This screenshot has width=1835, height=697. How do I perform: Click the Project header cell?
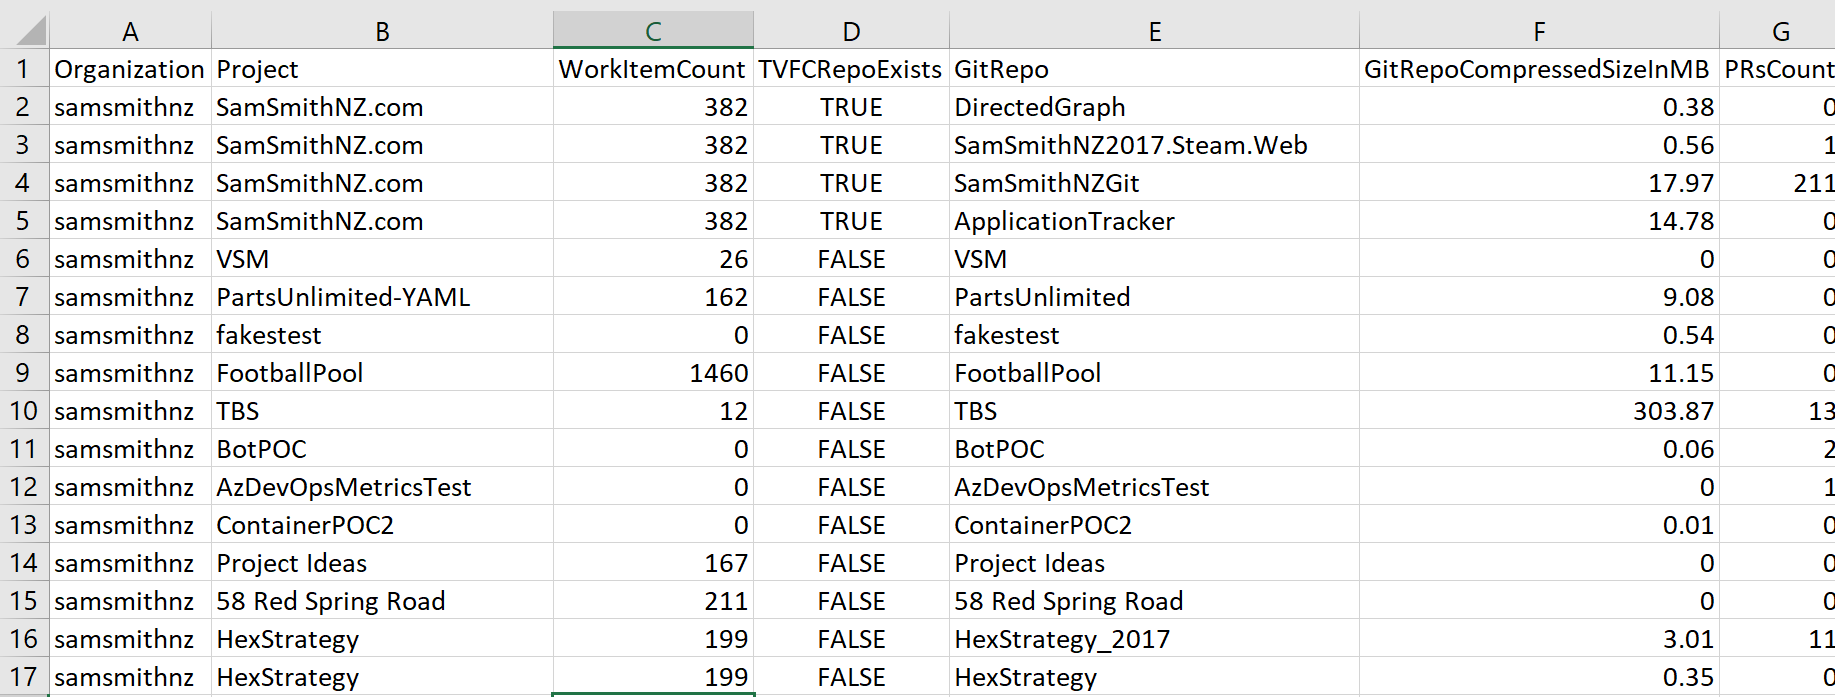pyautogui.click(x=382, y=69)
